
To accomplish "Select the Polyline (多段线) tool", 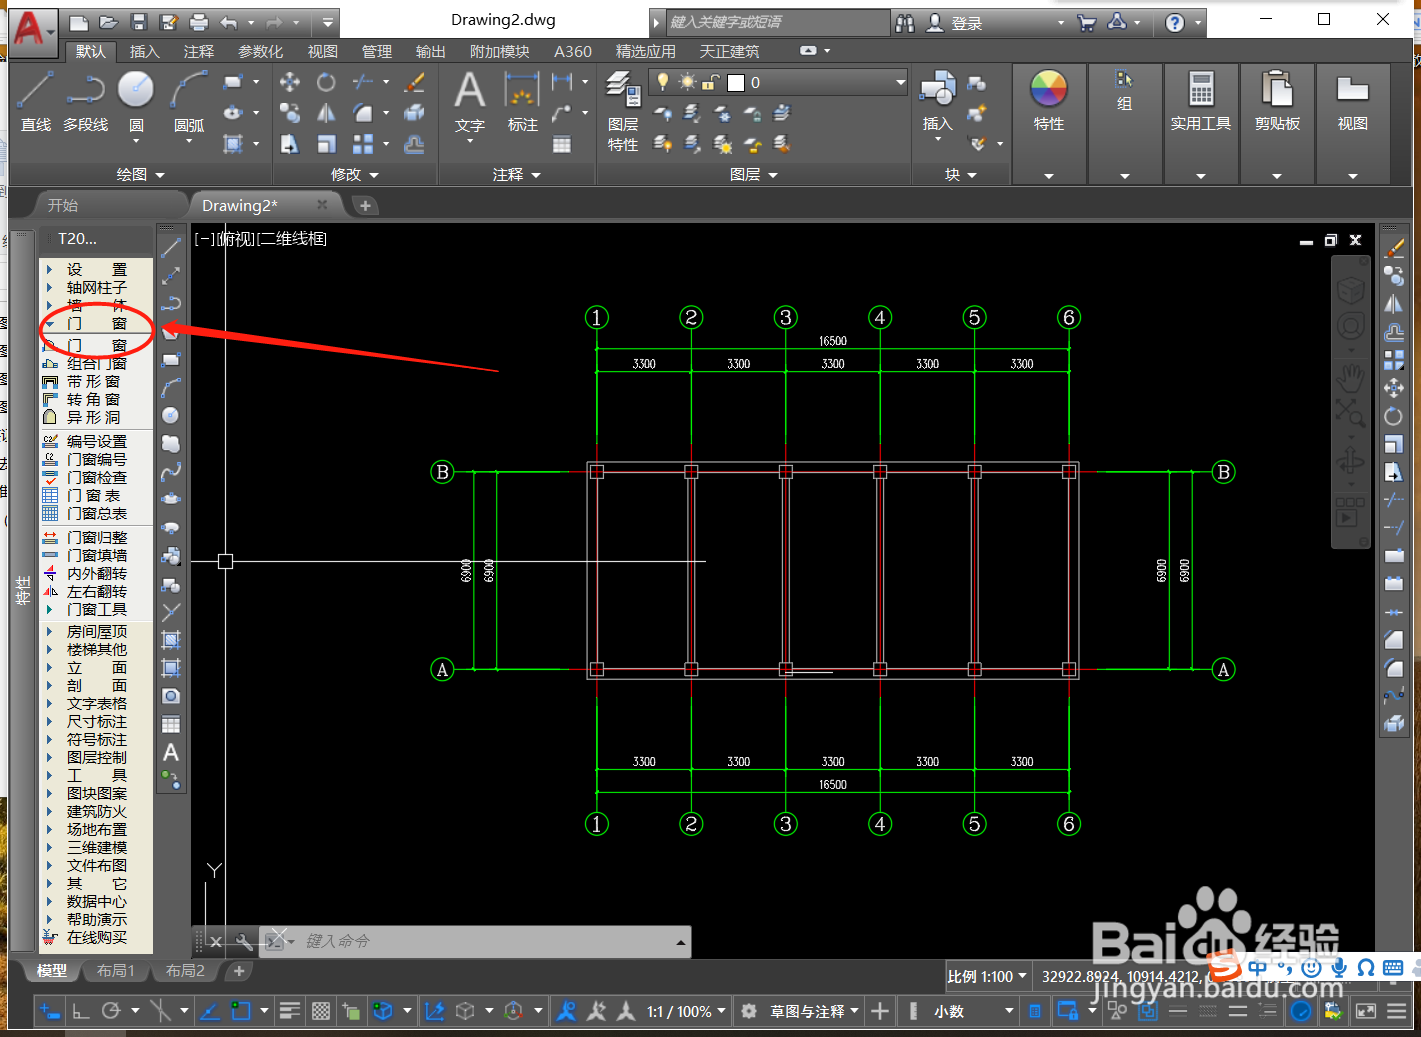I will 85,100.
